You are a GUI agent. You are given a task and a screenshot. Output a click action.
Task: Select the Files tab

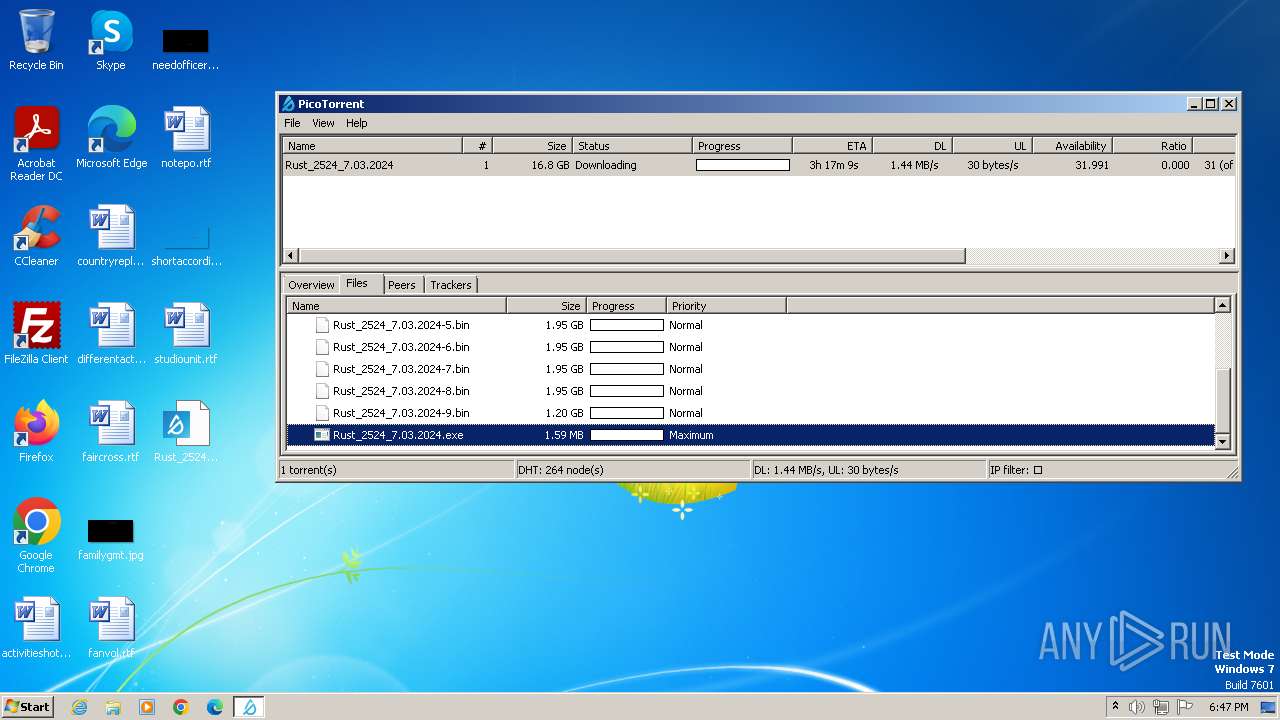(357, 284)
